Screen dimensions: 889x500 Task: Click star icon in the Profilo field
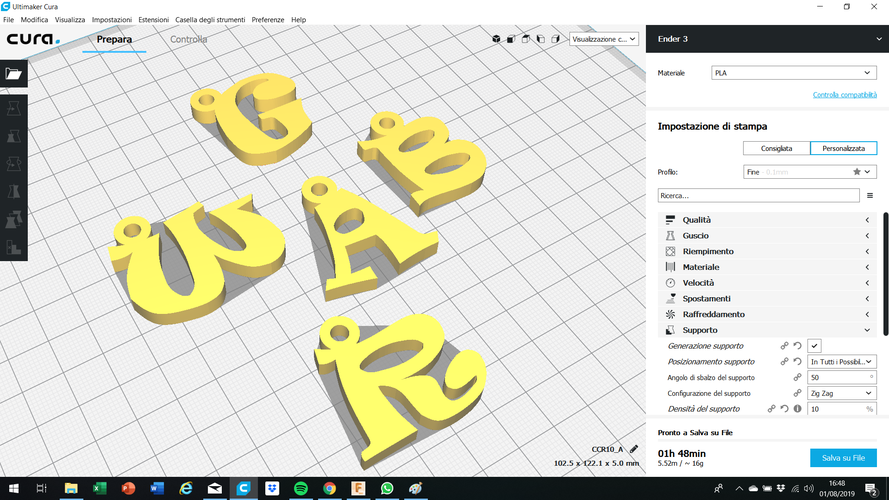click(857, 172)
